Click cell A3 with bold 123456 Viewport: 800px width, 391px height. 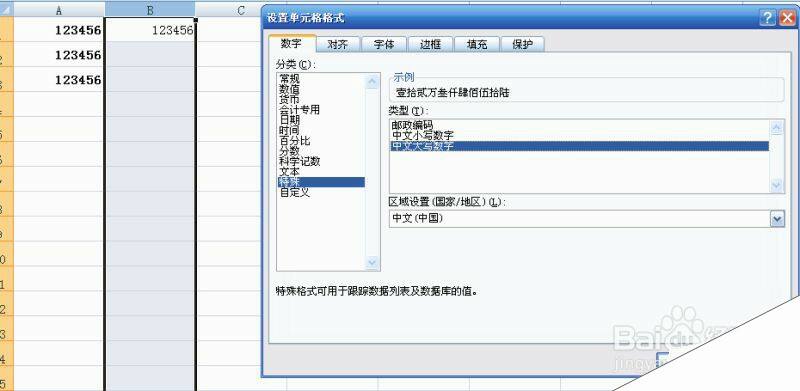pyautogui.click(x=59, y=79)
